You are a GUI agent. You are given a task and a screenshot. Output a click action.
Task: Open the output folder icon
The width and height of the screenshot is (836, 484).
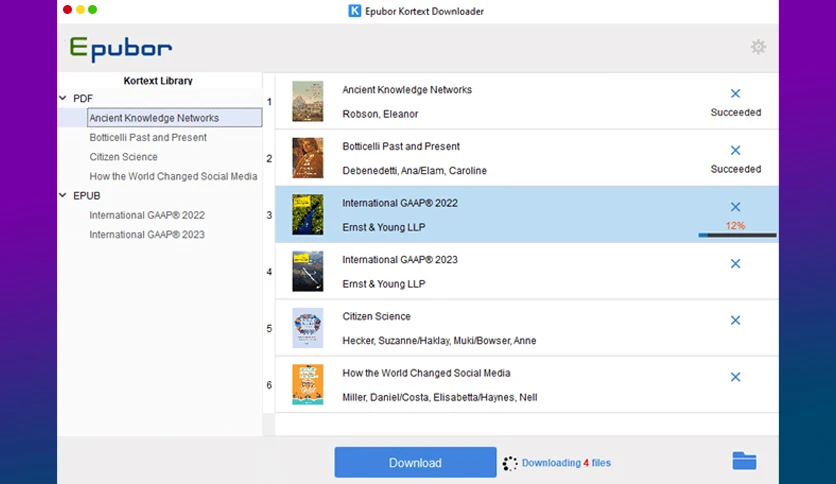pos(744,461)
